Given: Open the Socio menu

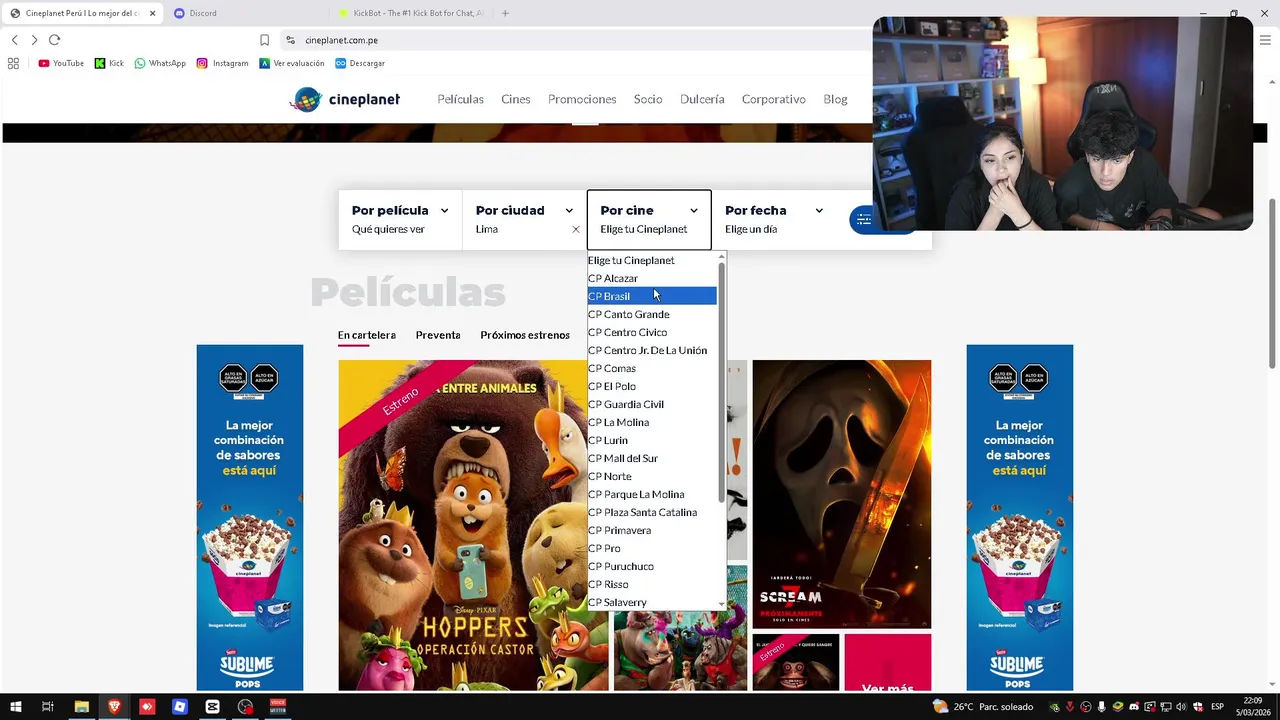Looking at the screenshot, I should click(648, 99).
